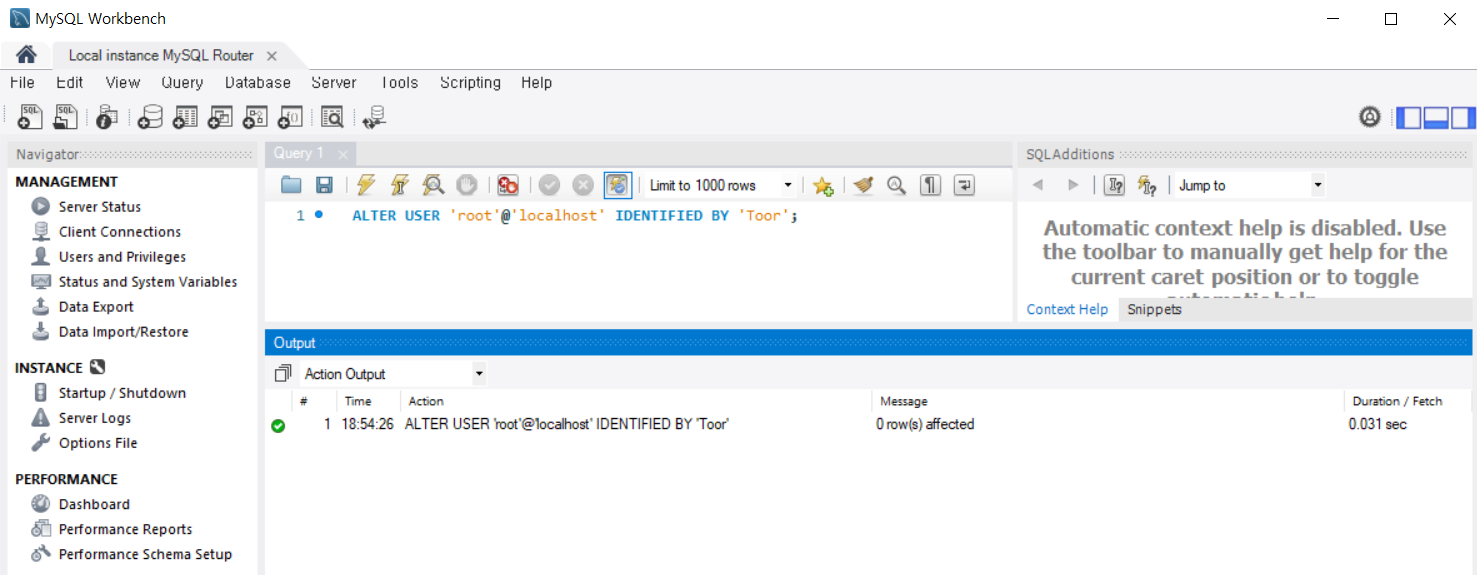Screen dimensions: 1477x575
Task: Create a new function icon
Action: pos(290,117)
